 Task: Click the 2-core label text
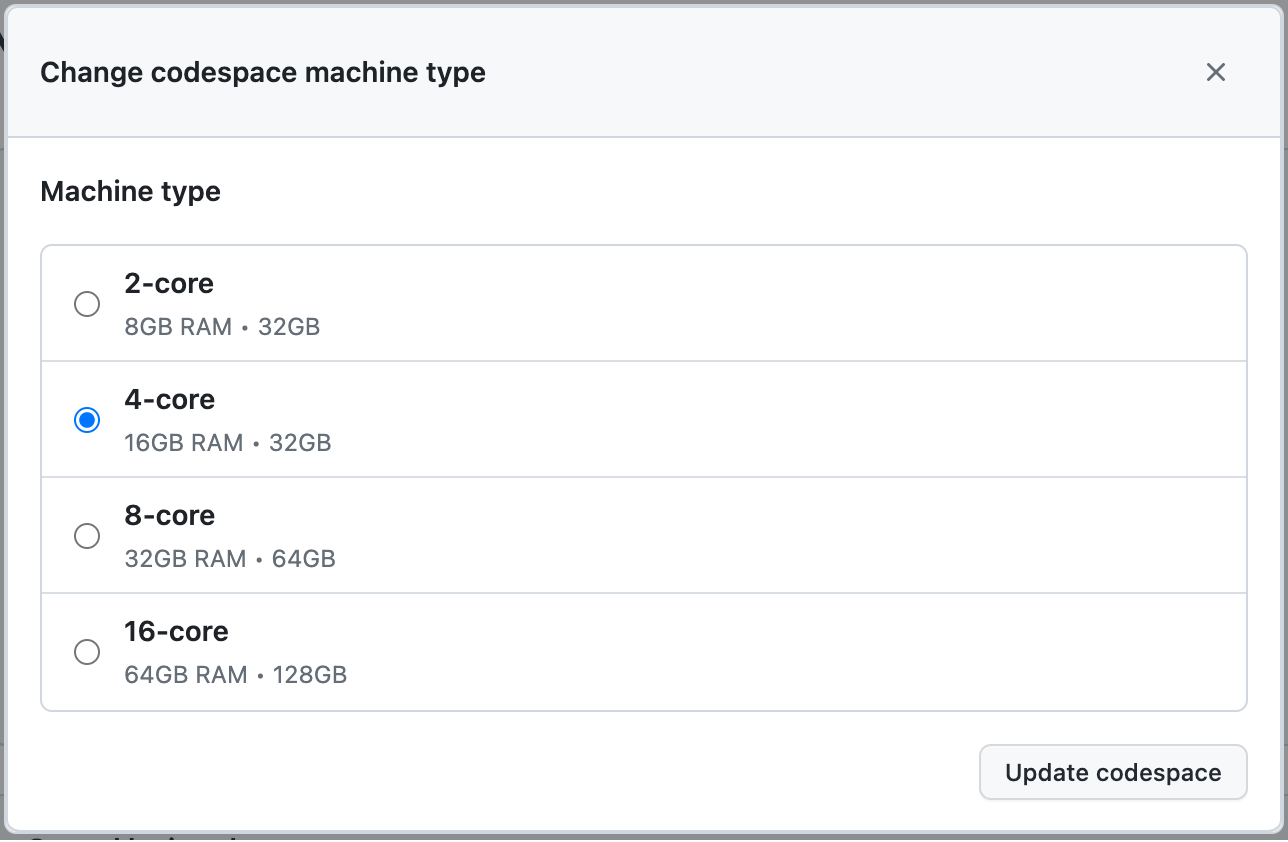point(169,284)
